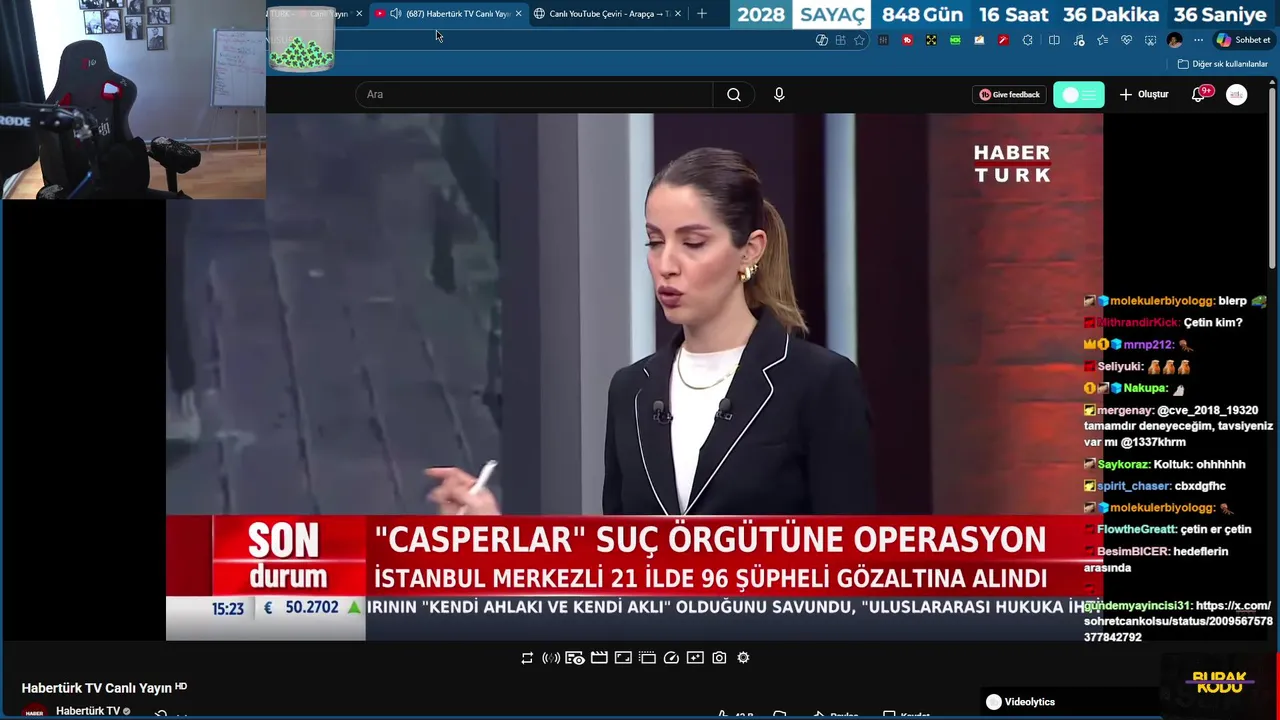Click the screenshot capture toolbar icon
1280x720 pixels.
tap(1150, 40)
